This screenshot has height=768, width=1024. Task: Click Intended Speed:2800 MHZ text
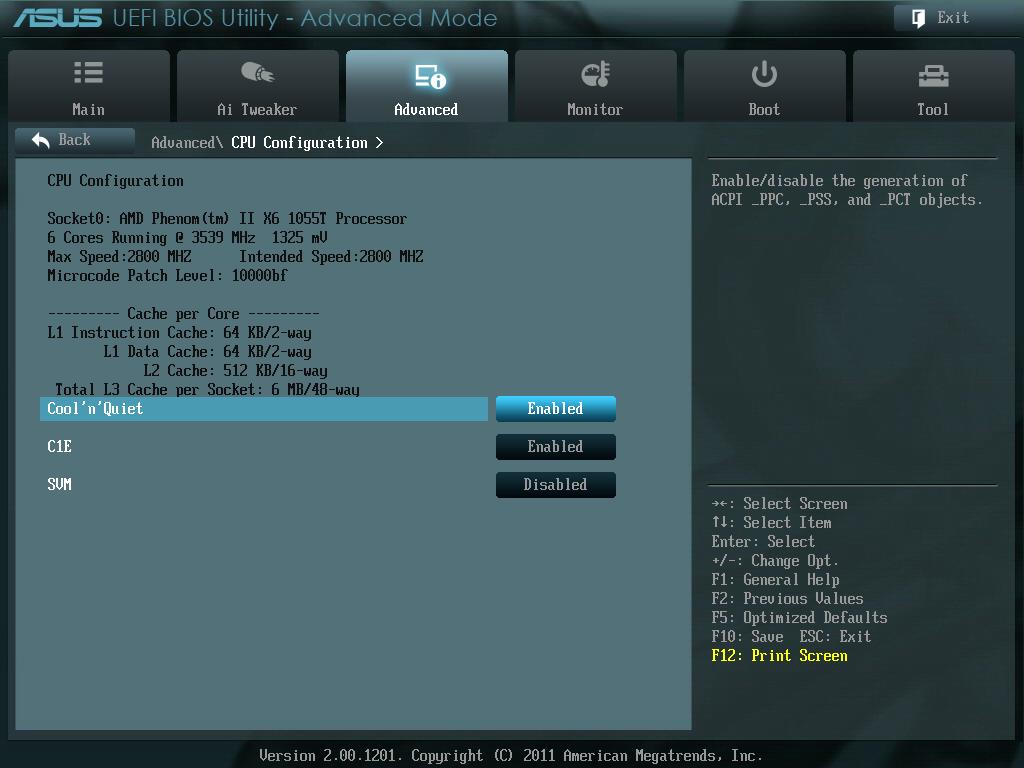point(331,257)
